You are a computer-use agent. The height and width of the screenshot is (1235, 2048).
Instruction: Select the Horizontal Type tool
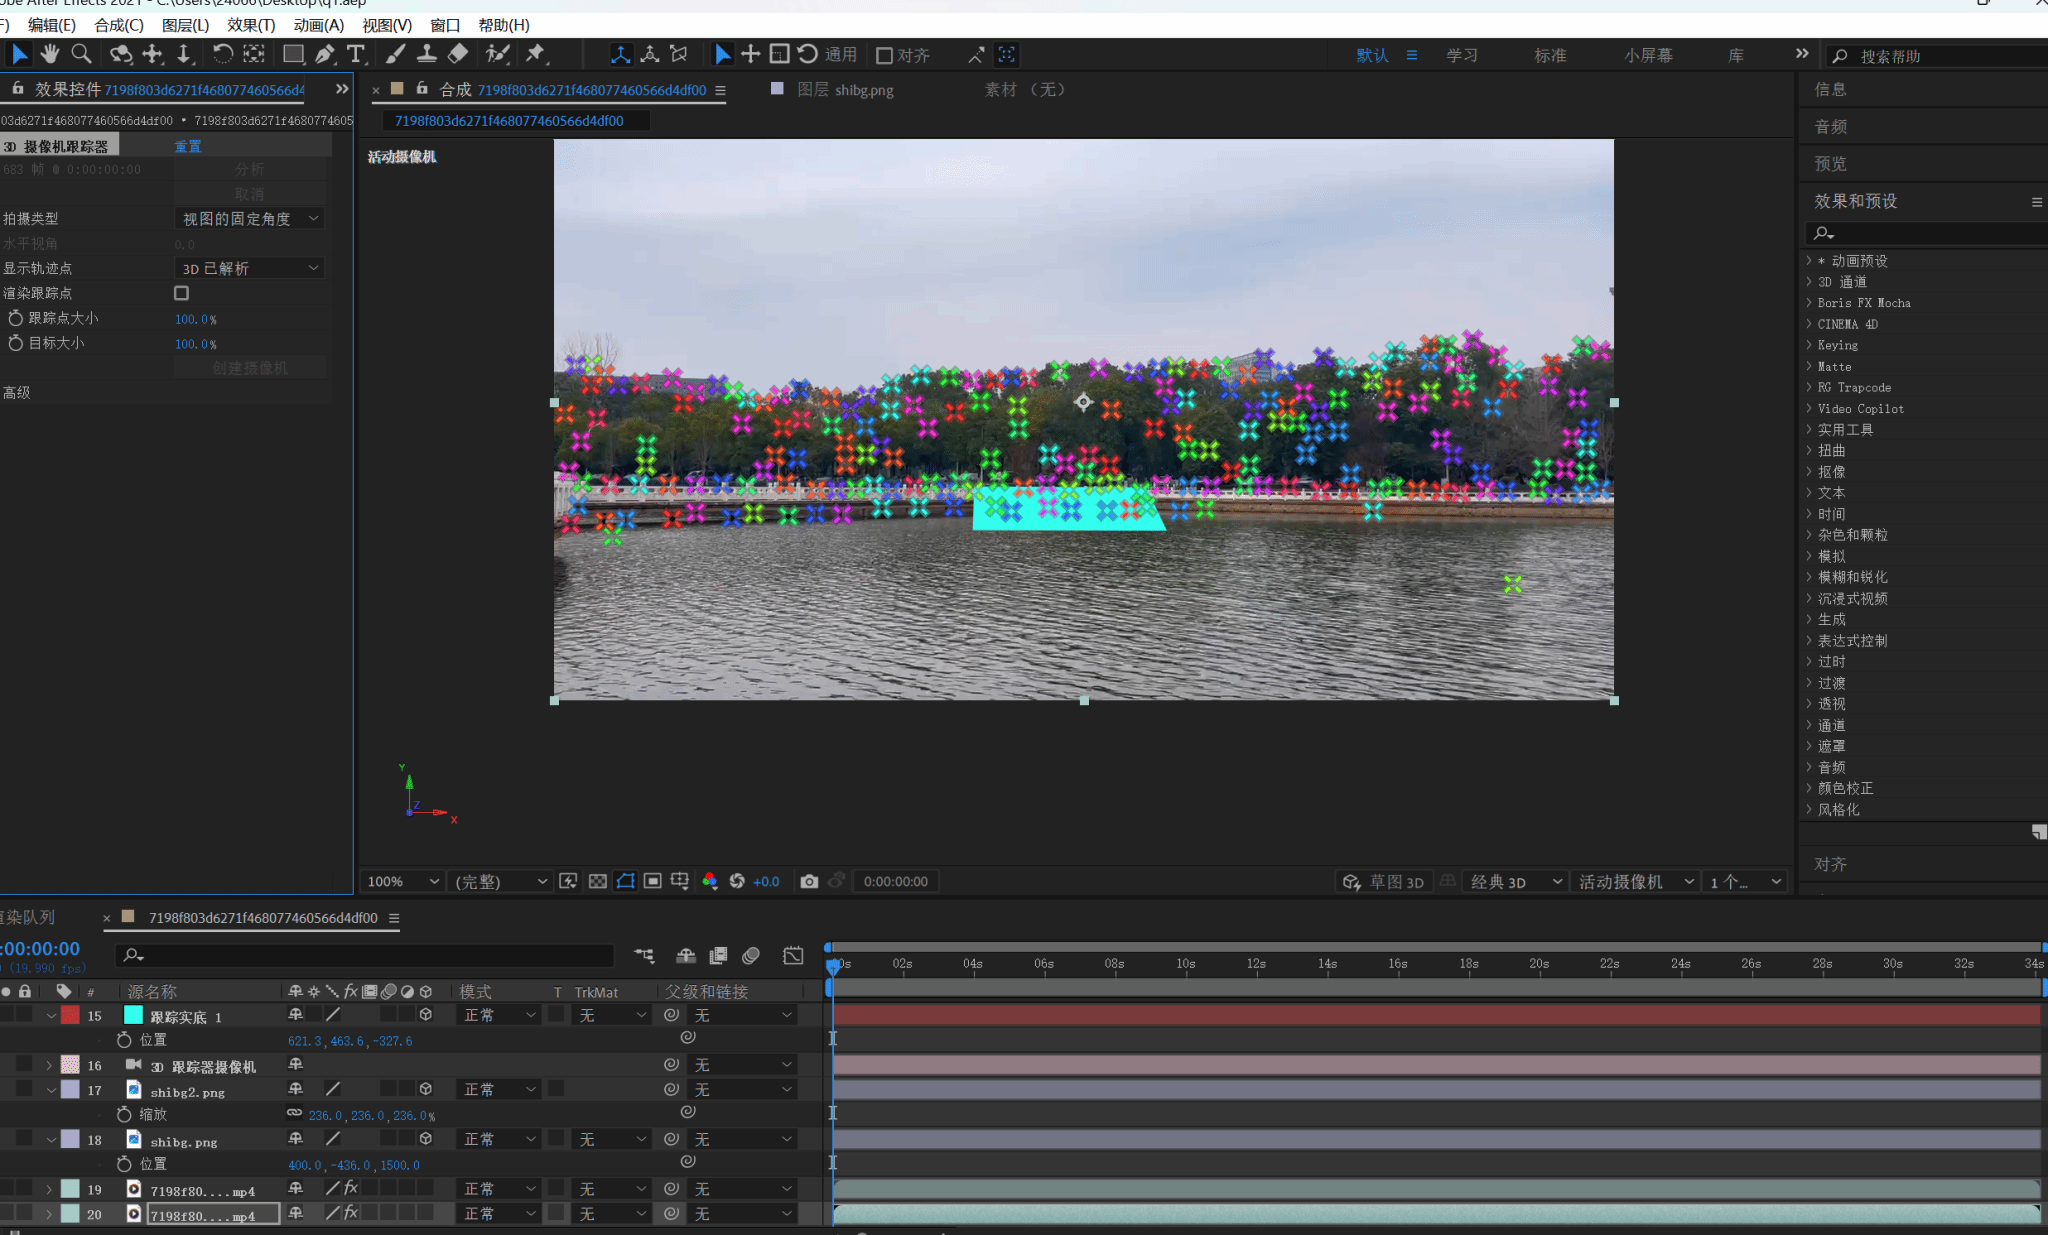(355, 54)
